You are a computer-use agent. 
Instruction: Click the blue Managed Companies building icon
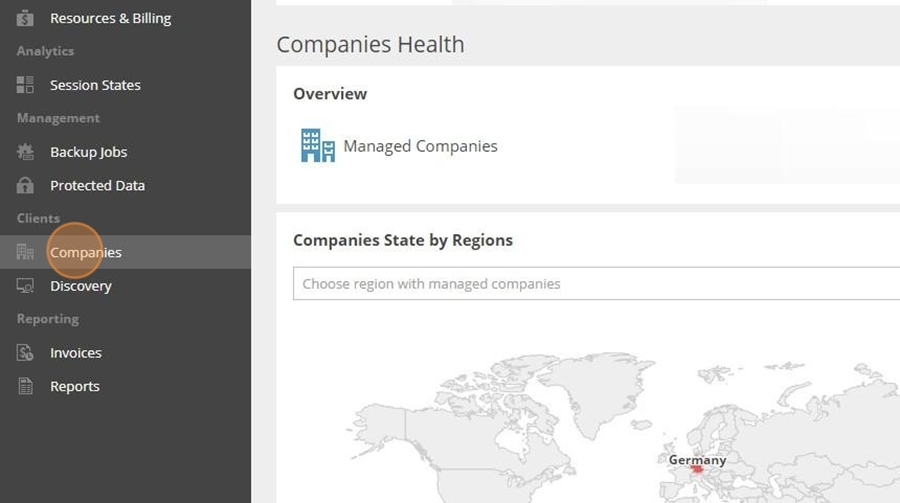[x=317, y=145]
